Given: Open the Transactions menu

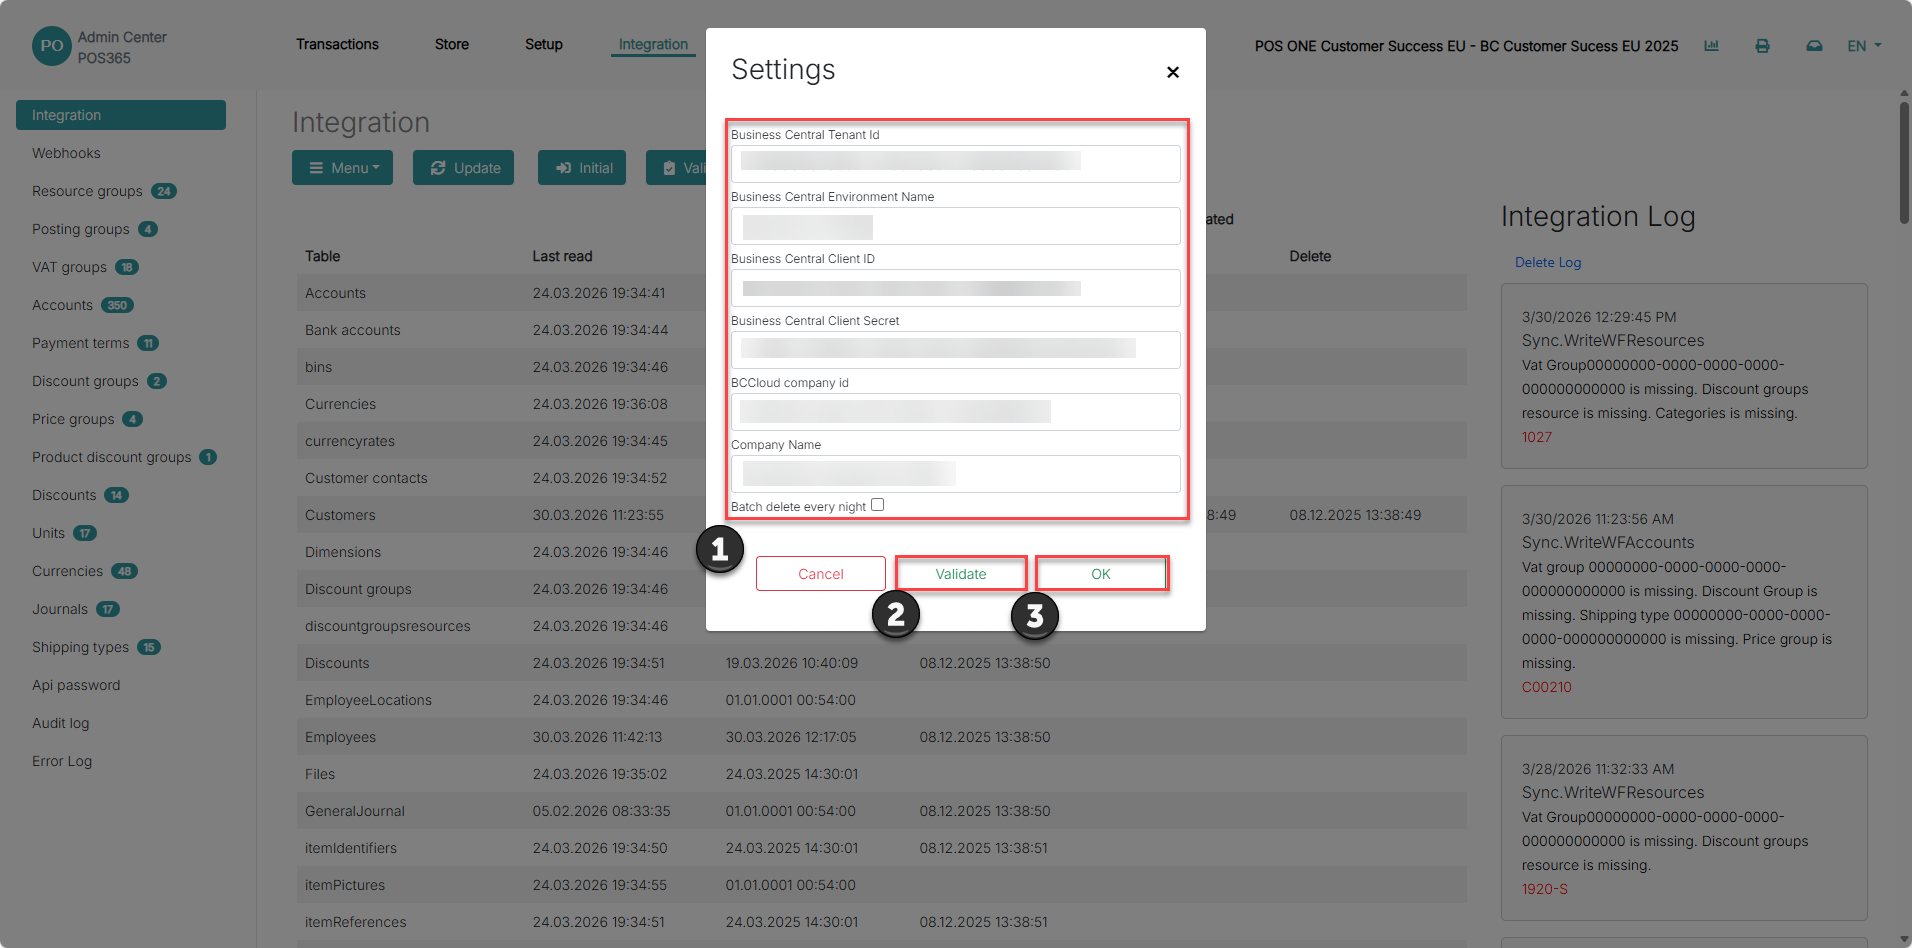Looking at the screenshot, I should [337, 44].
